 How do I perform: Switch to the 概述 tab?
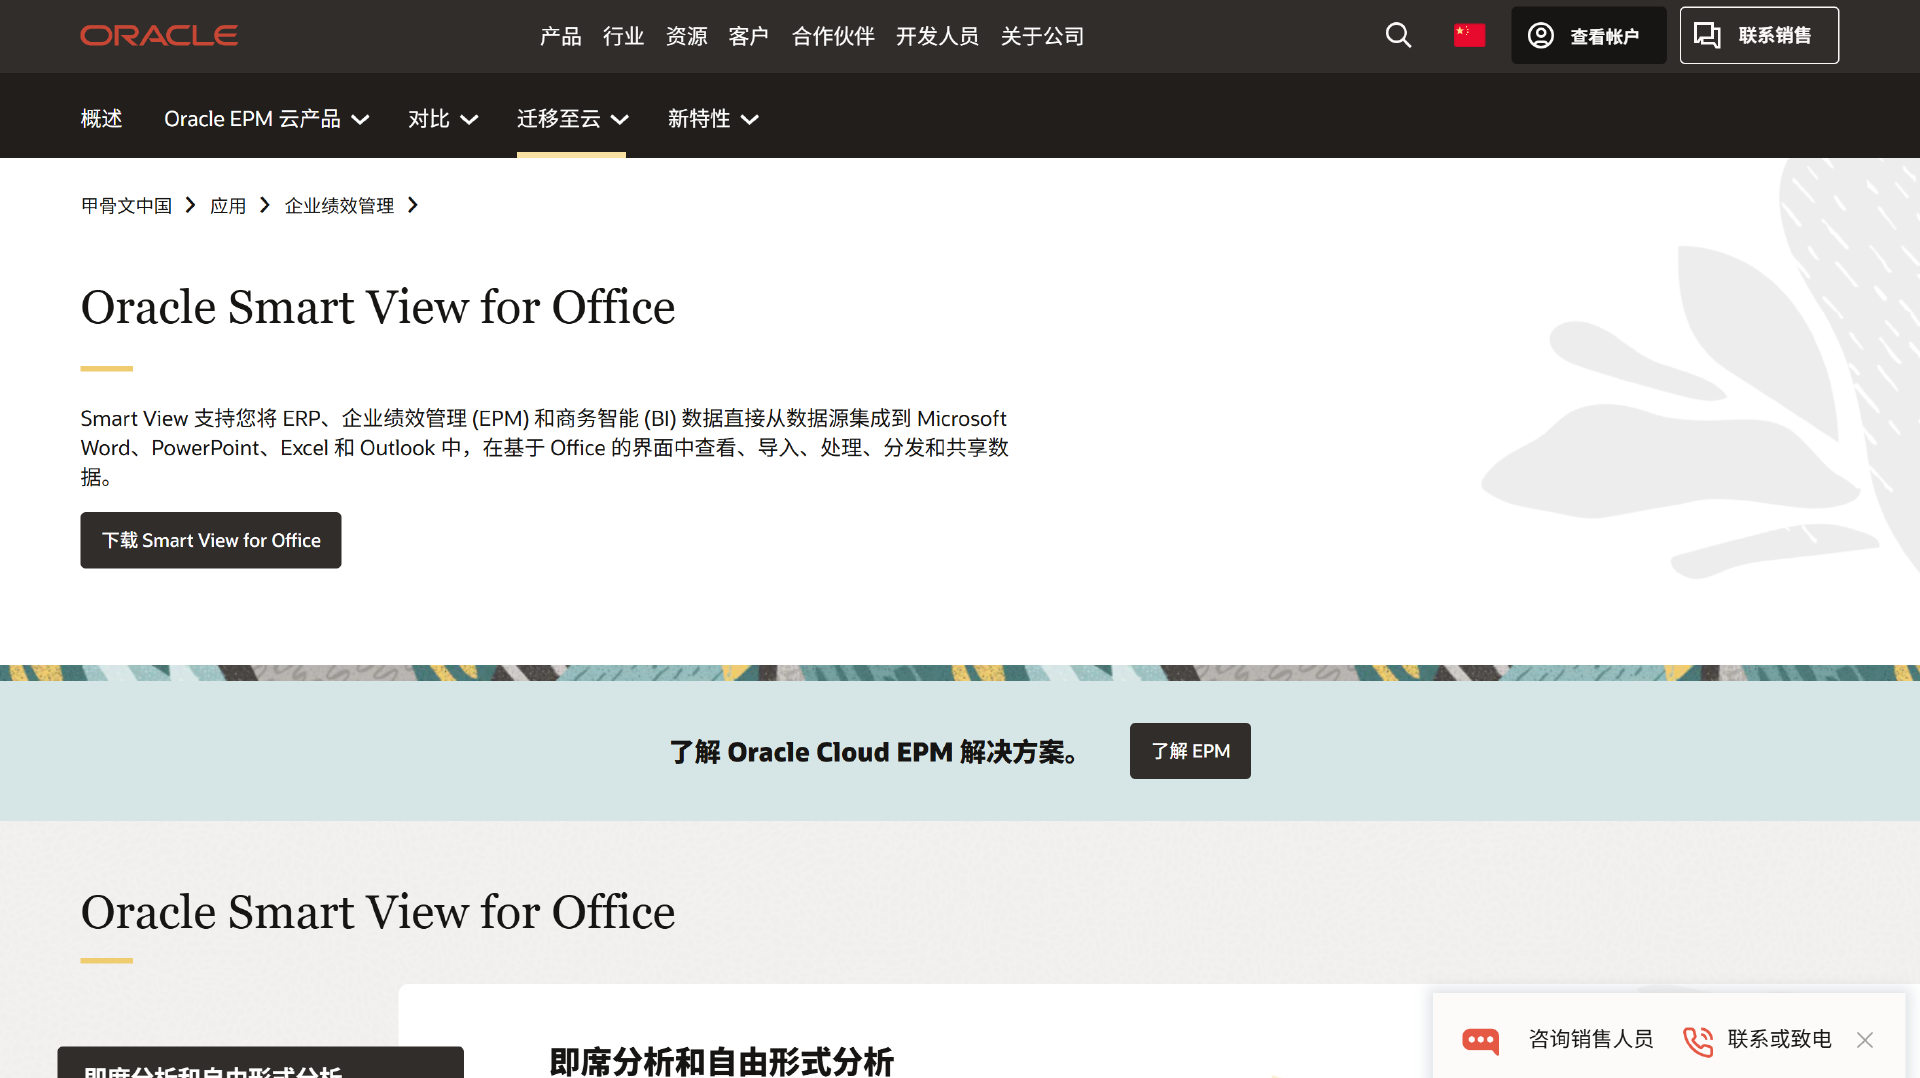click(x=101, y=118)
